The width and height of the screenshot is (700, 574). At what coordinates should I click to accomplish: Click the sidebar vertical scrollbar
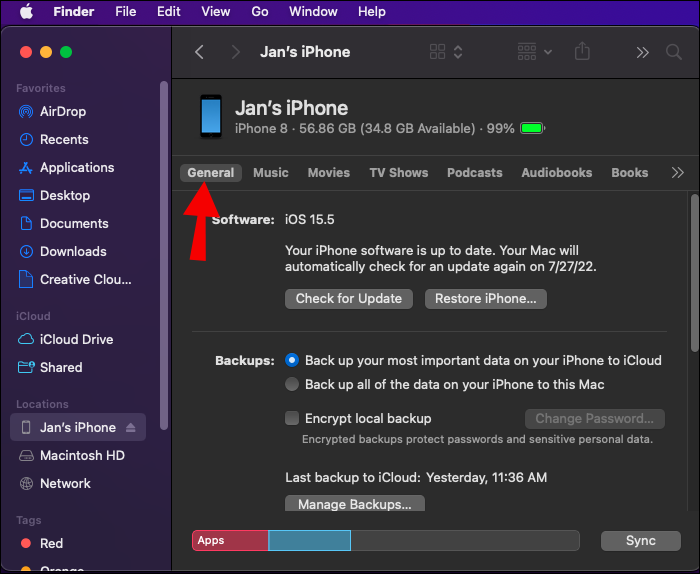[x=164, y=255]
